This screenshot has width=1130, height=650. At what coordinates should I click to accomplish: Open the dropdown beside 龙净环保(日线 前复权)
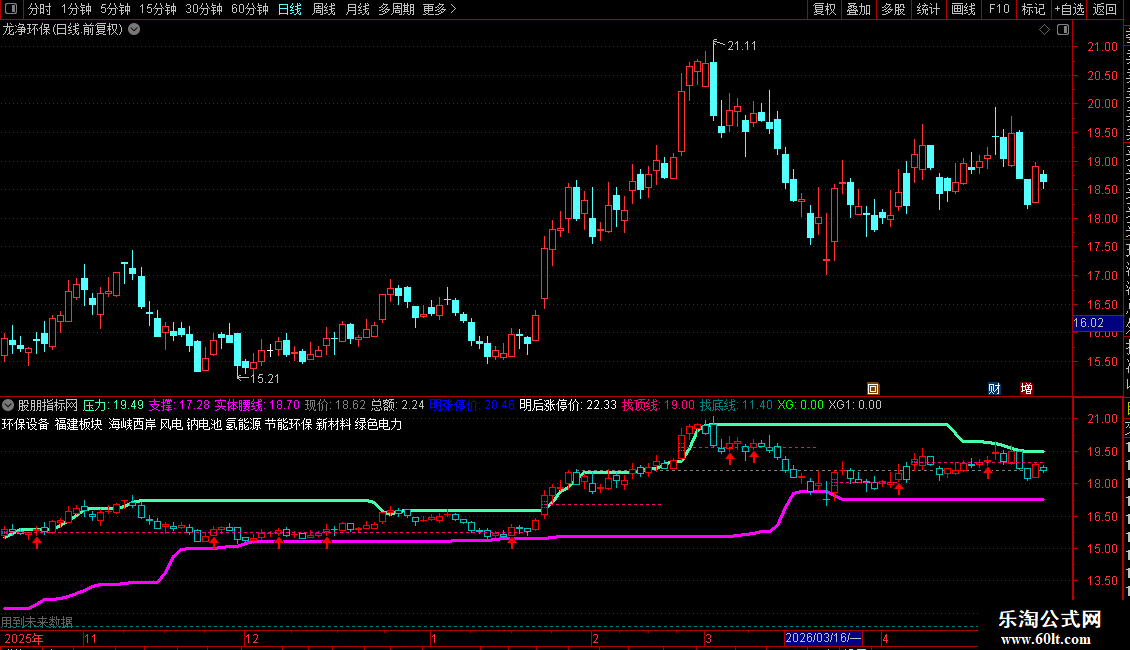pos(134,30)
